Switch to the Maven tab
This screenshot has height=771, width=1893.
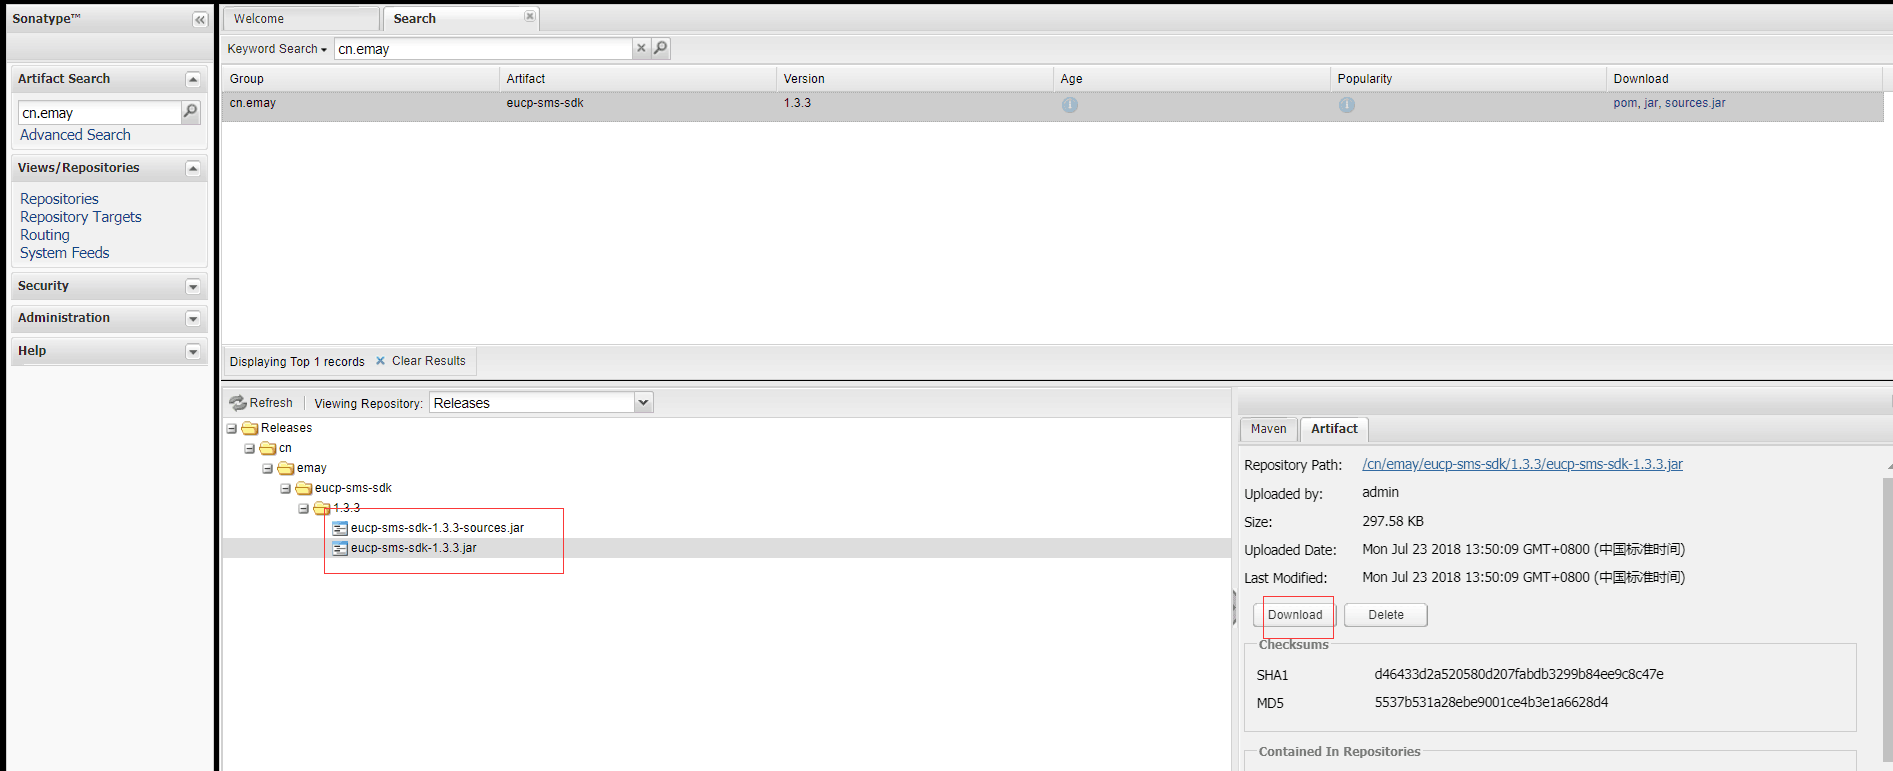coord(1268,429)
